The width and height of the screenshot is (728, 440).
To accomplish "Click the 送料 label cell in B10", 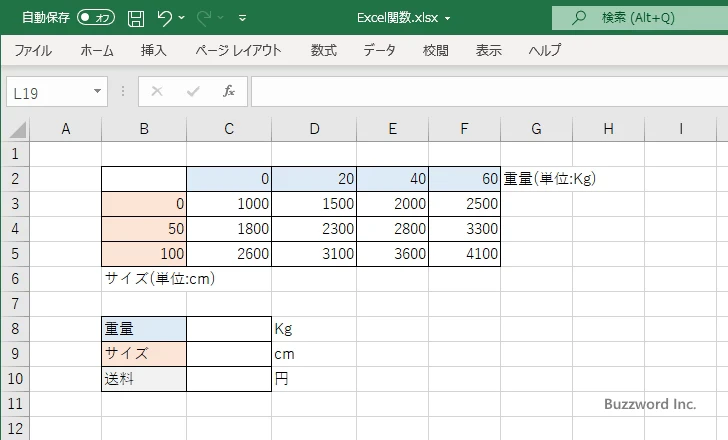I will 144,379.
